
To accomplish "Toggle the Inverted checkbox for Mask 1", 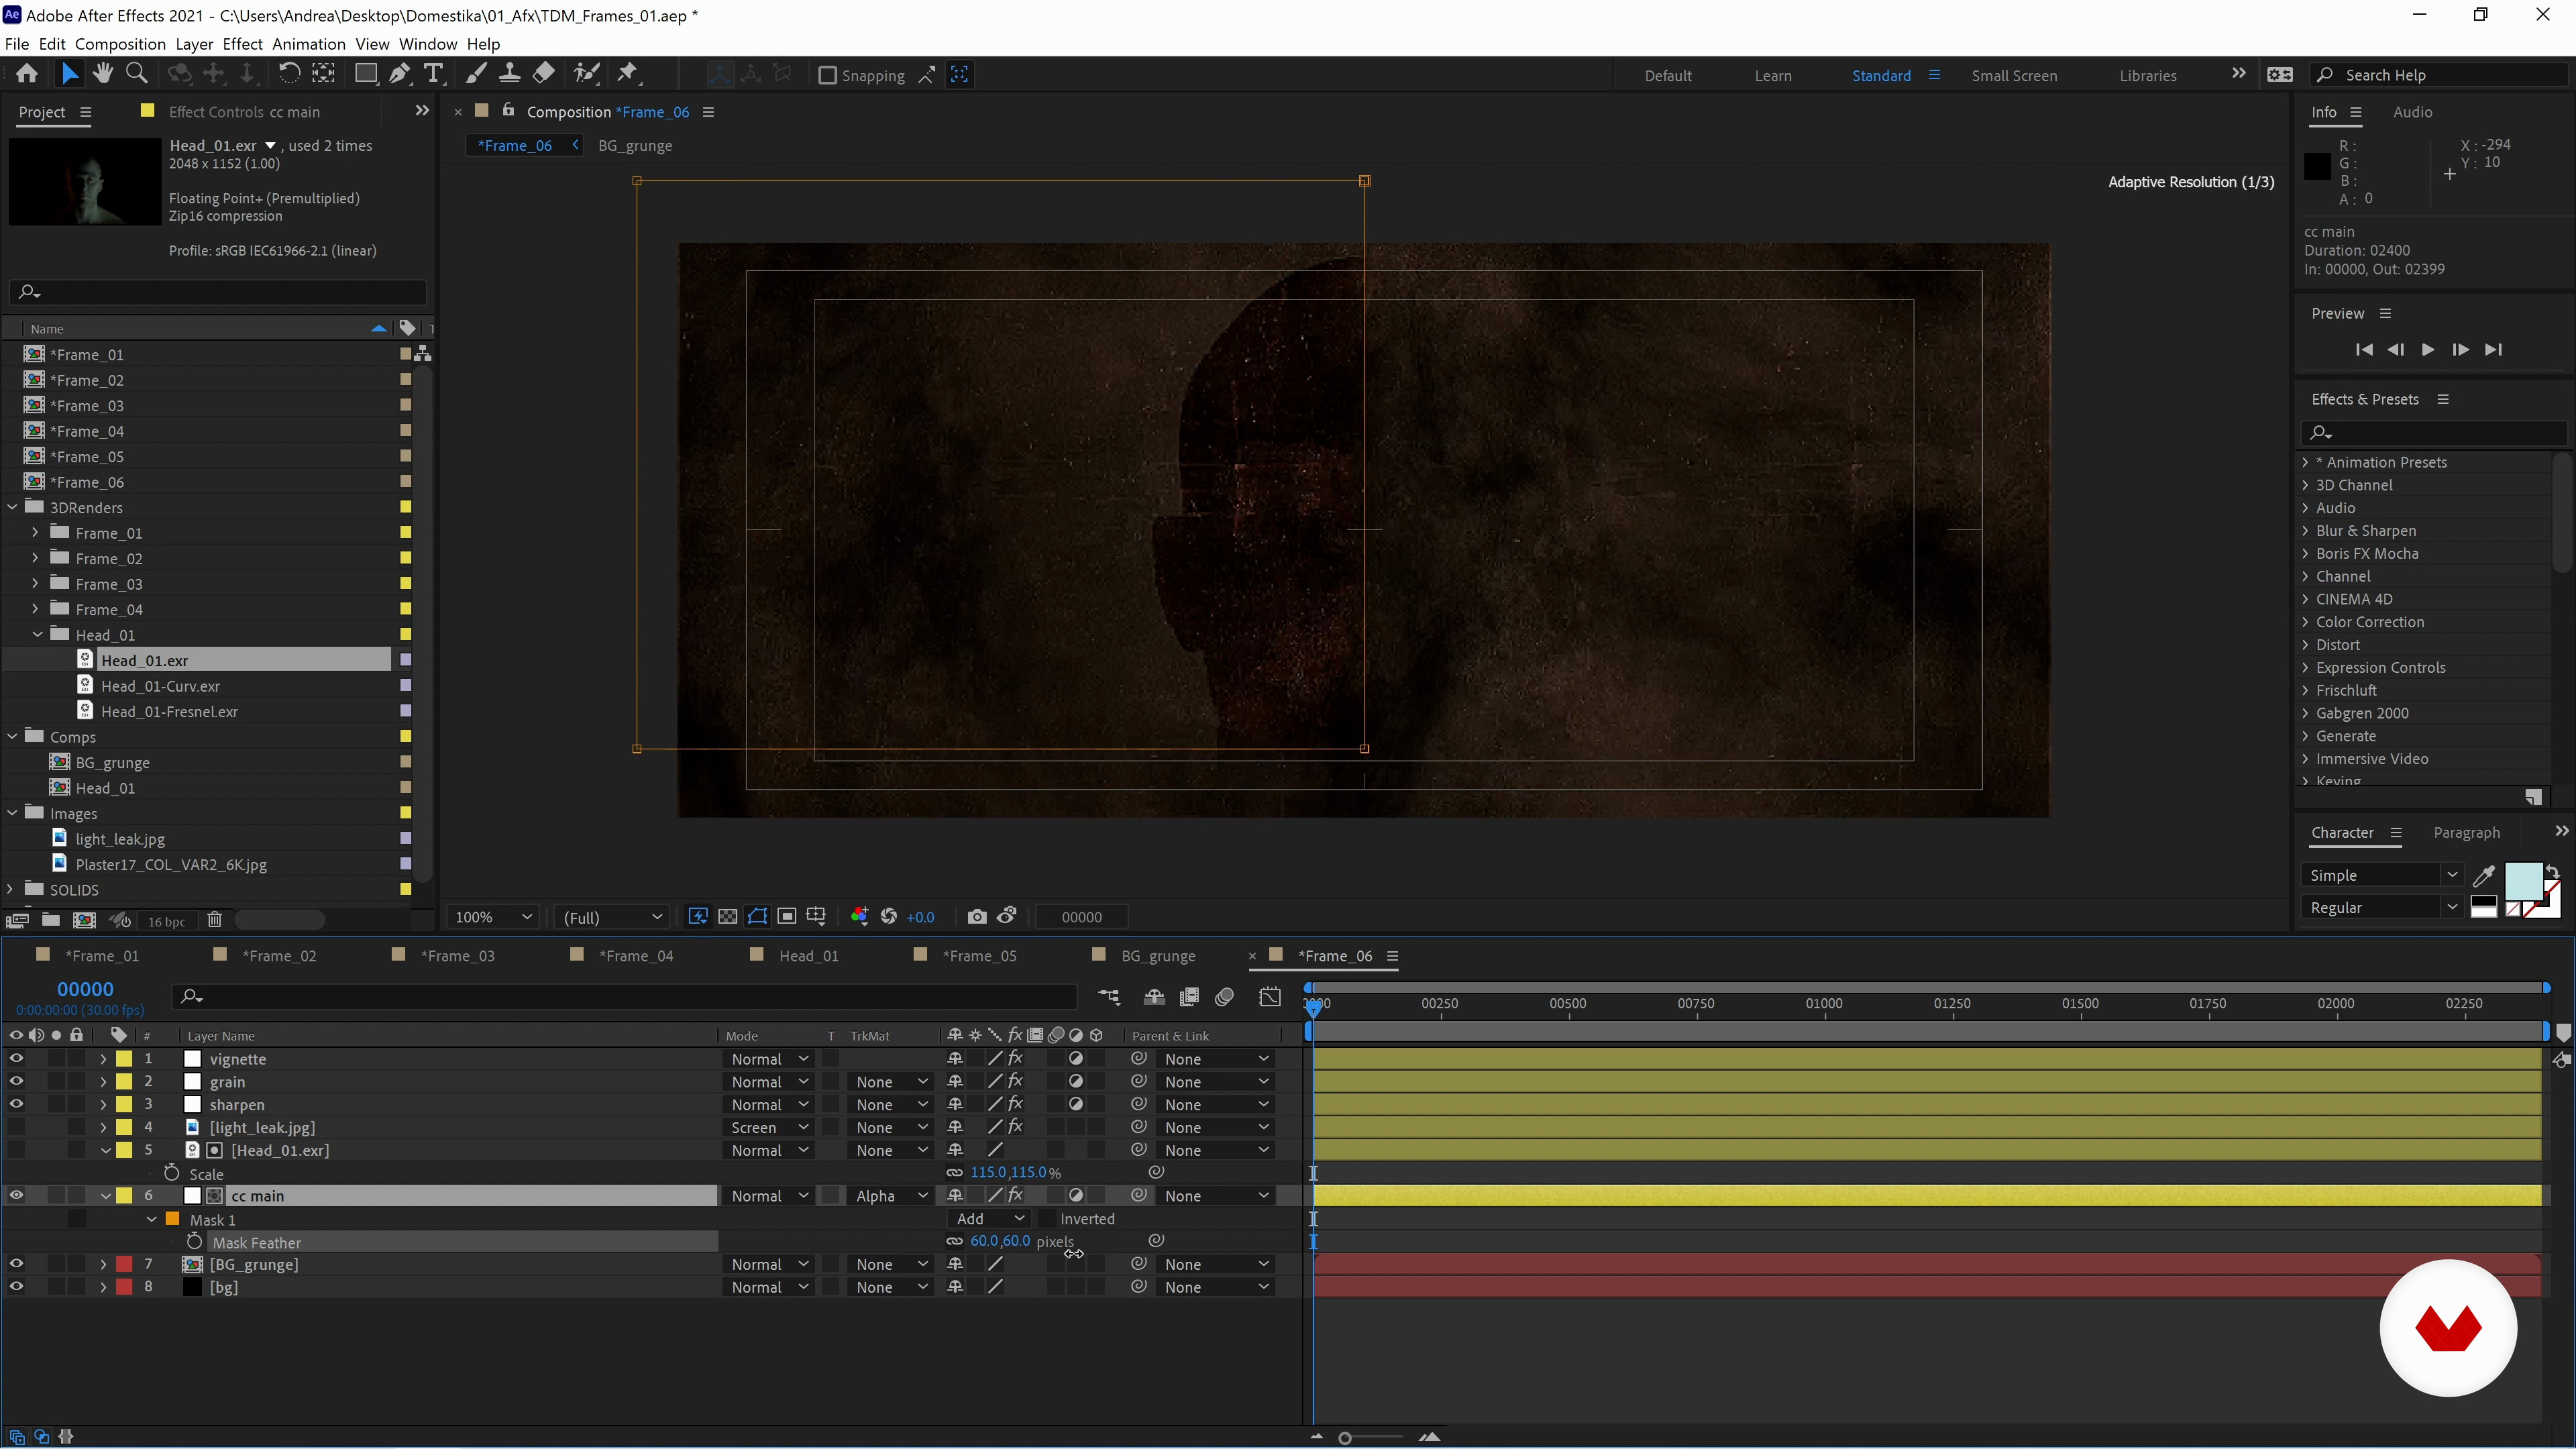I will (x=1047, y=1219).
